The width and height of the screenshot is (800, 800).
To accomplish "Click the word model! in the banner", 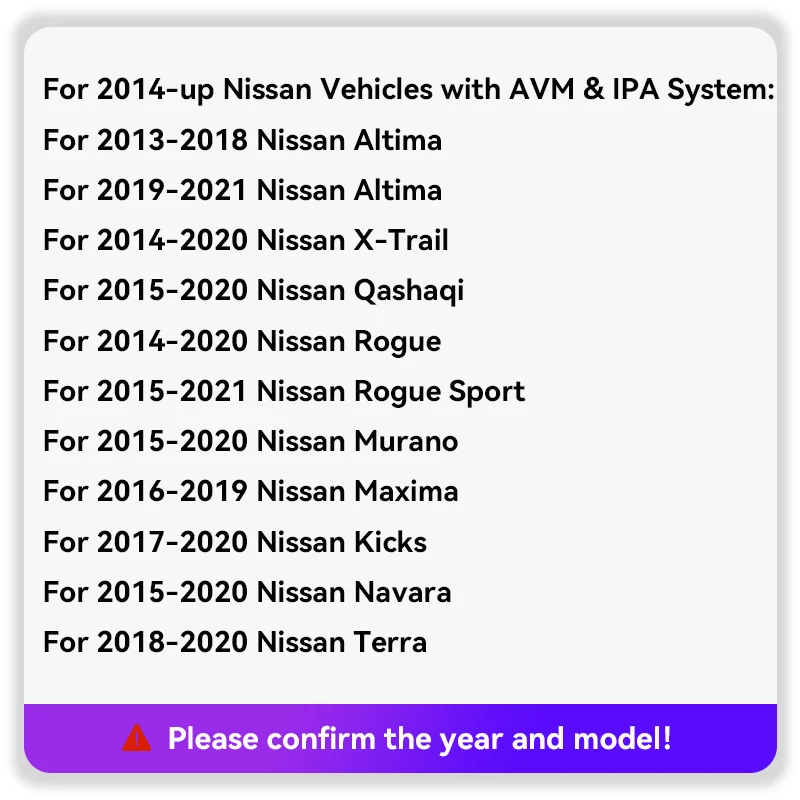I will click(x=622, y=738).
